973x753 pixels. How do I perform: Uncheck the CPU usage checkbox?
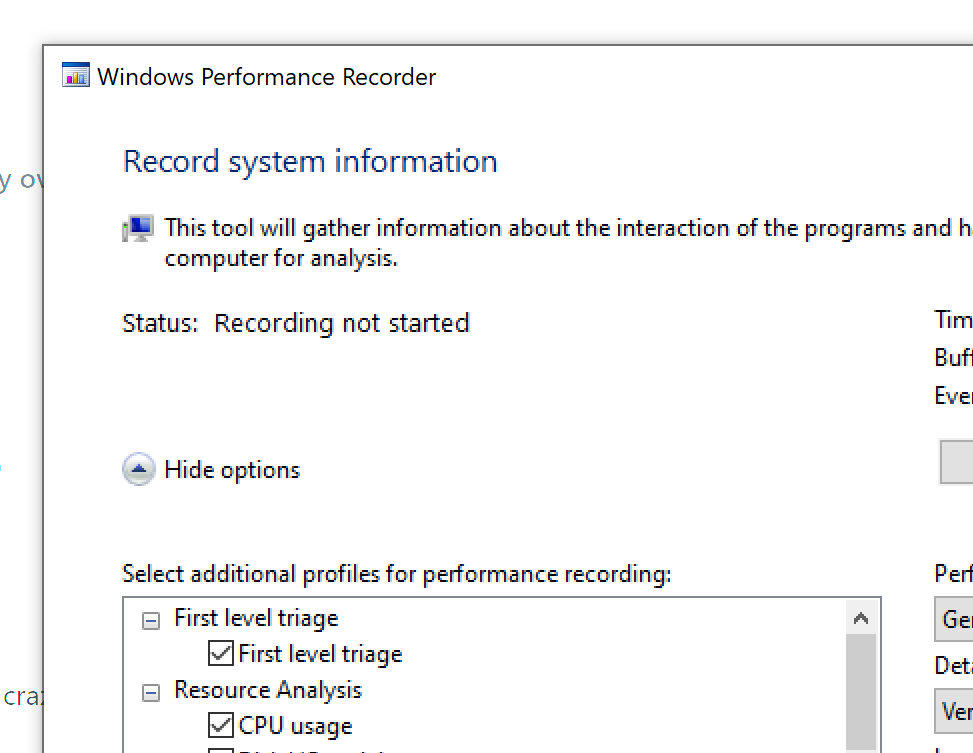220,725
